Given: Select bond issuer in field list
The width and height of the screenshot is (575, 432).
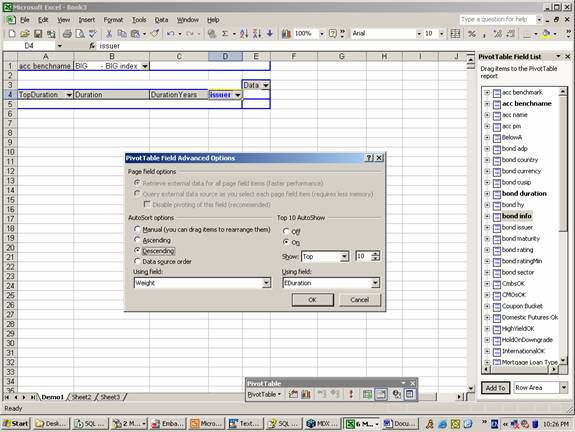Looking at the screenshot, I should (x=517, y=227).
